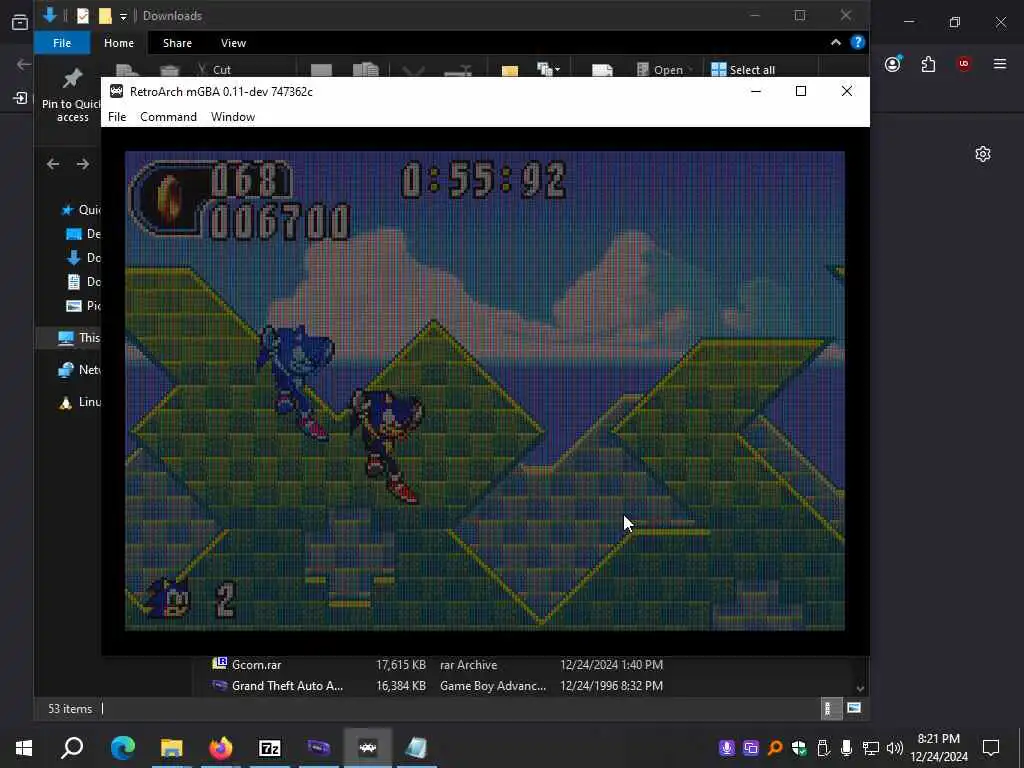This screenshot has width=1024, height=768.
Task: Click the Properties checkmark quick access icon
Action: point(82,16)
